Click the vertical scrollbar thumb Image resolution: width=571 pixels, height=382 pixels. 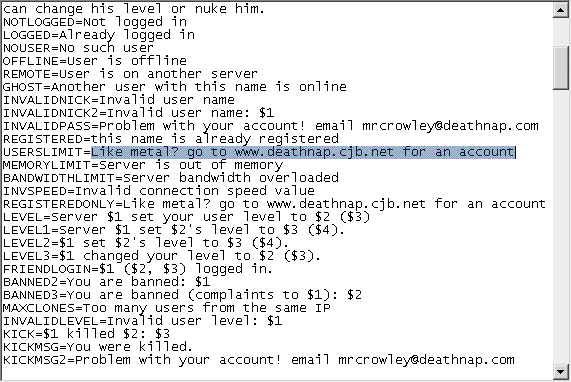point(560,68)
